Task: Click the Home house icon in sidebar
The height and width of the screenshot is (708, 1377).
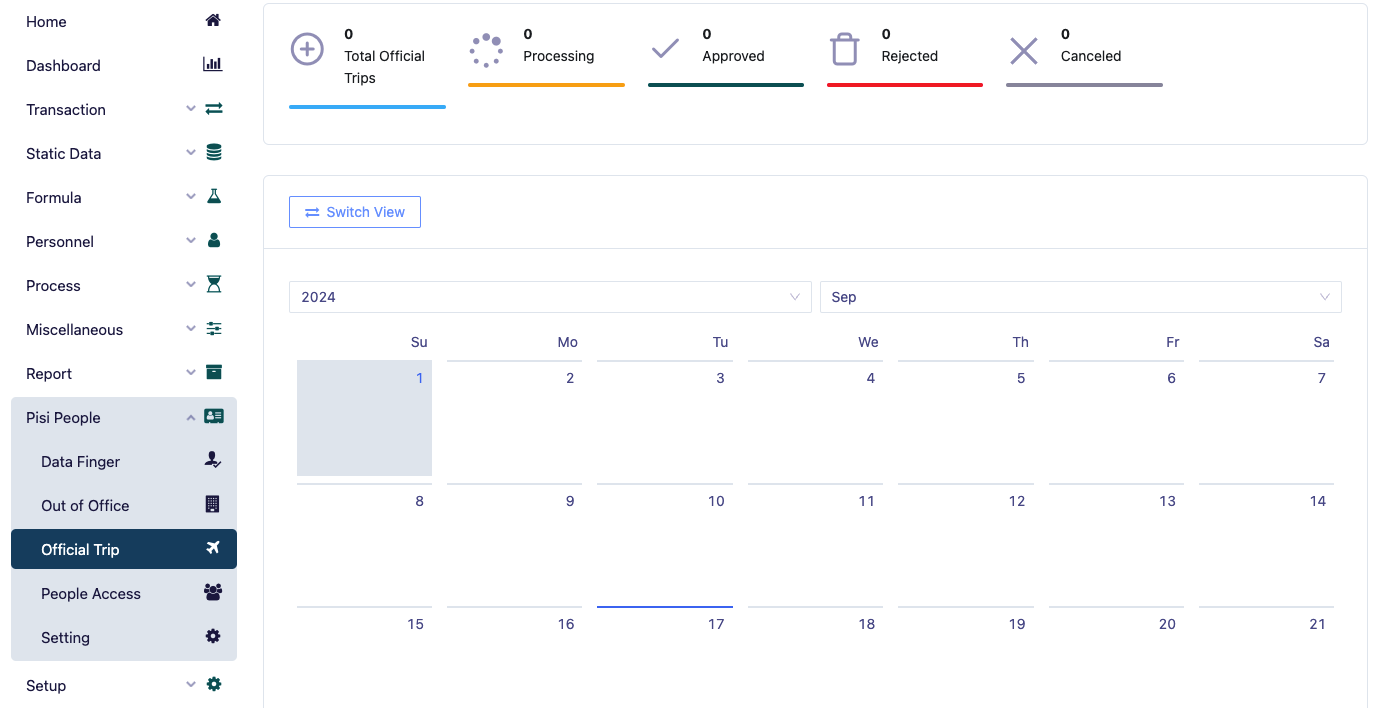Action: coord(213,21)
